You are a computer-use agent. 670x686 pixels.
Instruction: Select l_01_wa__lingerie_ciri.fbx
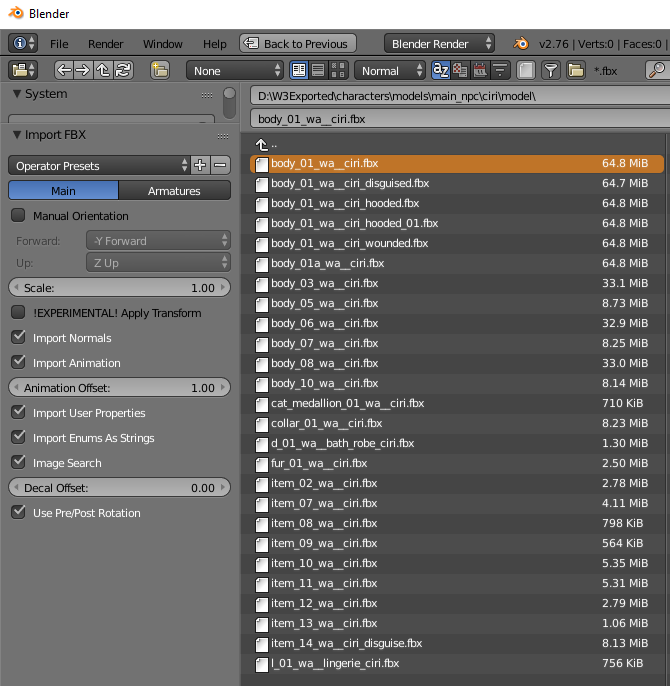(457, 663)
